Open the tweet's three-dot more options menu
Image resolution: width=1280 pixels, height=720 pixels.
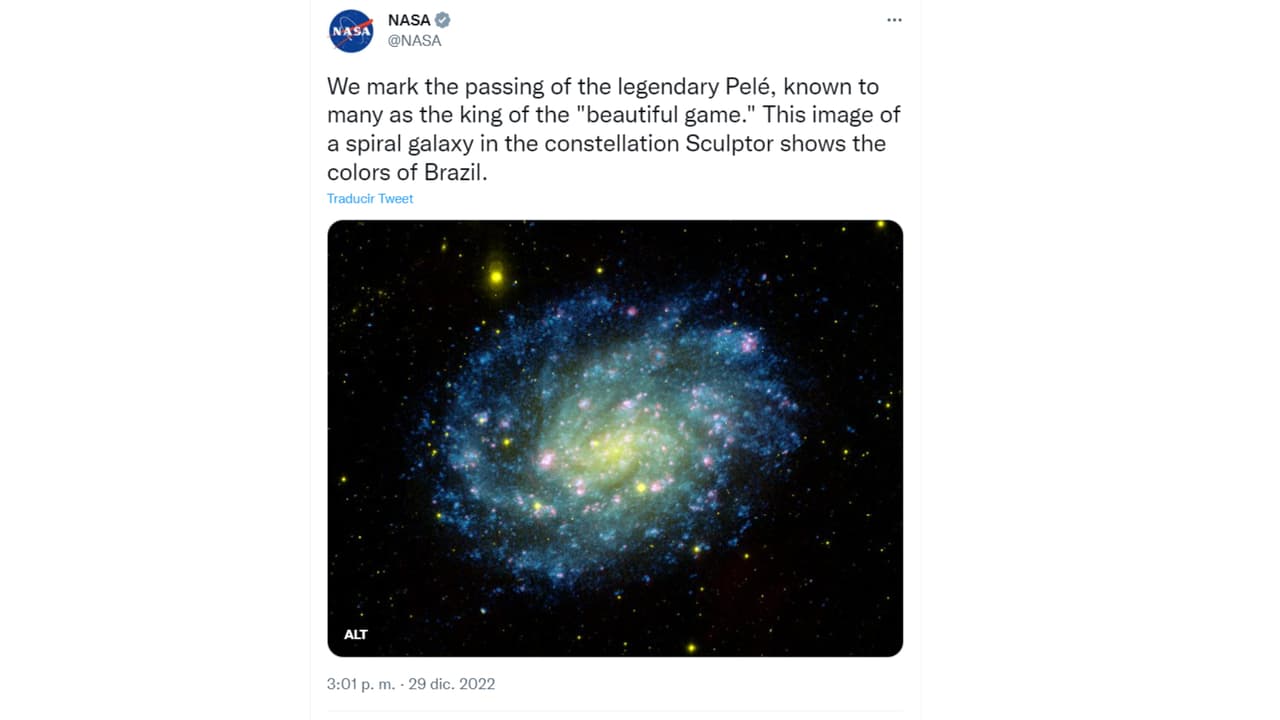pyautogui.click(x=894, y=20)
